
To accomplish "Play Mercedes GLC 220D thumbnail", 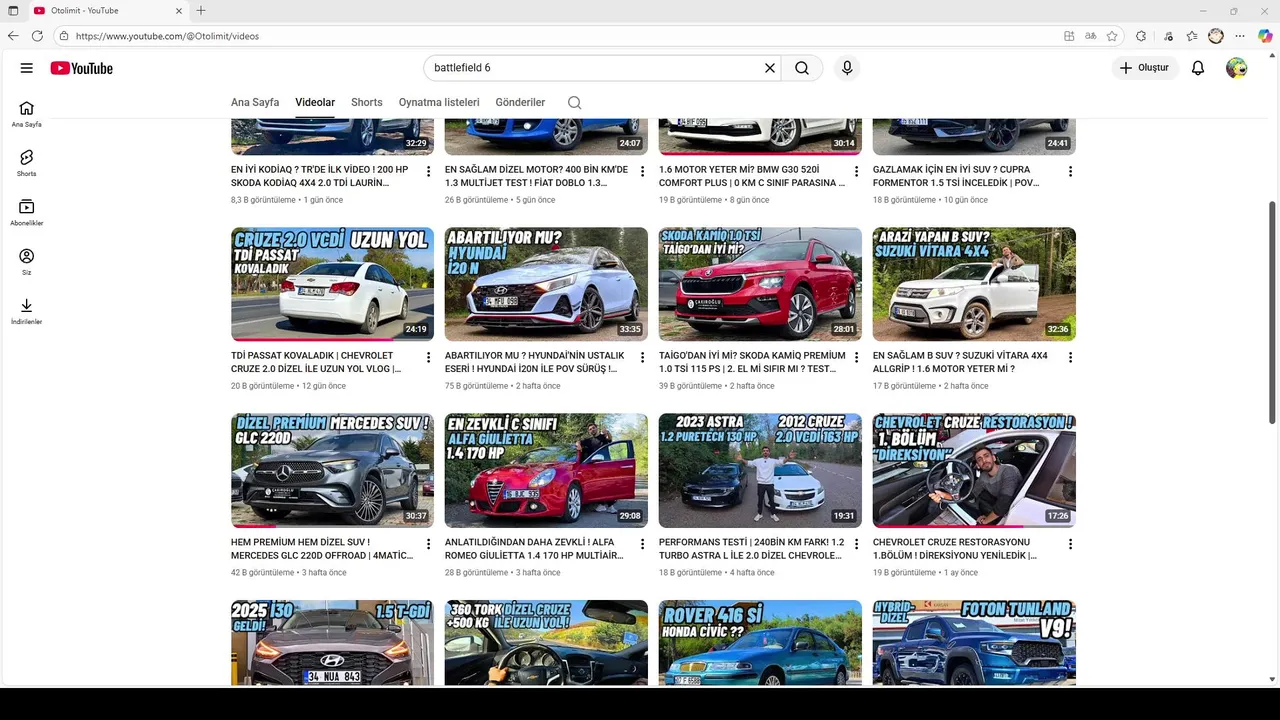I will (x=332, y=470).
